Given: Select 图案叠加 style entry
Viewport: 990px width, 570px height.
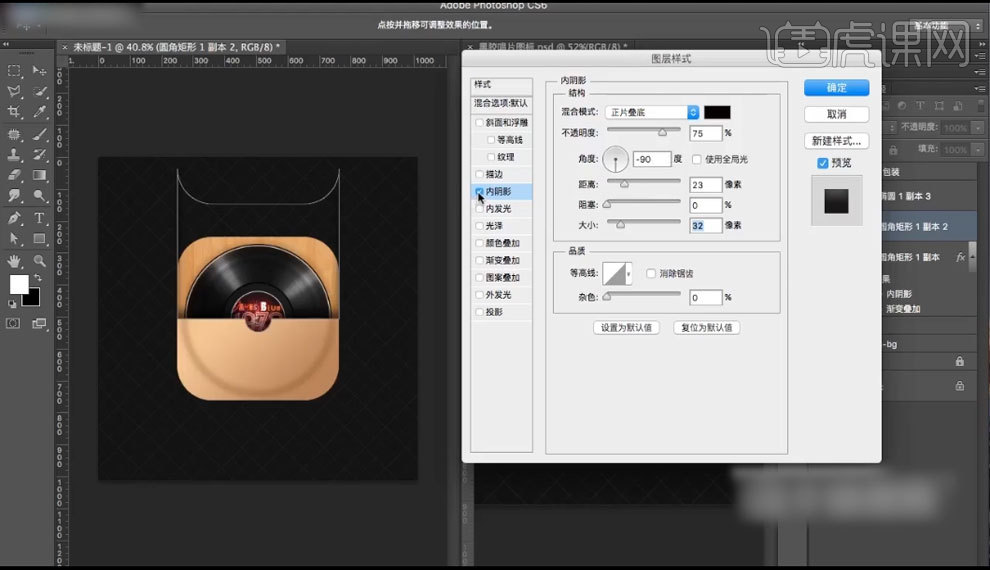Looking at the screenshot, I should tap(503, 277).
